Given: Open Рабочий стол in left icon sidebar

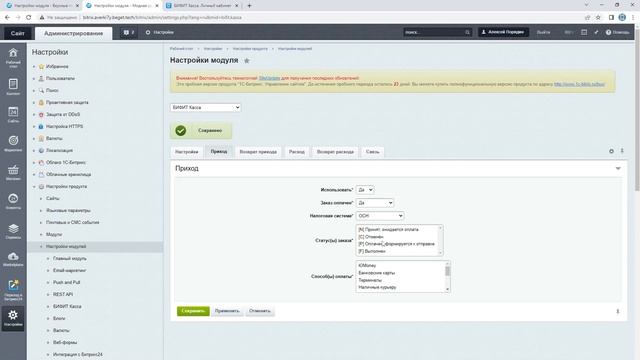Looking at the screenshot, I should [x=13, y=57].
